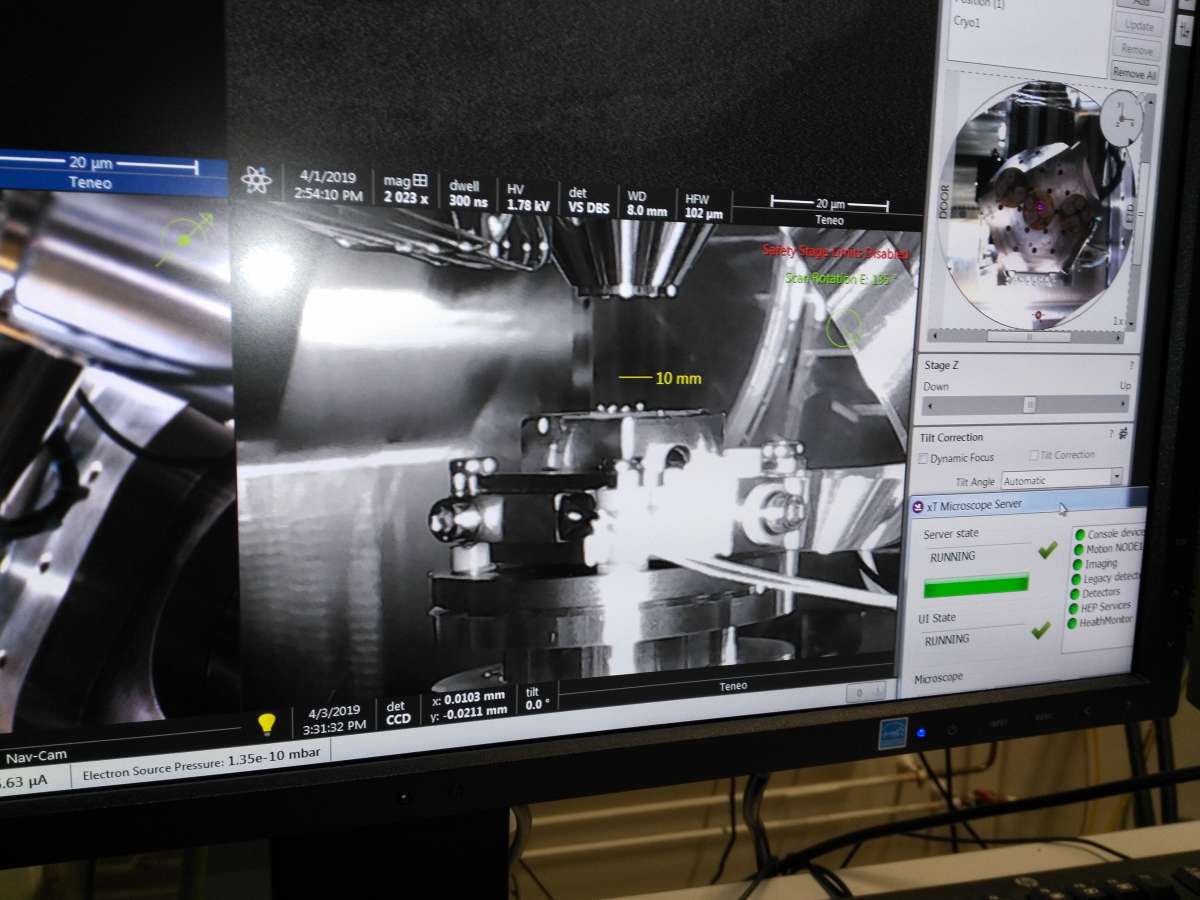This screenshot has height=900, width=1200.
Task: Click the Stage Z slider Down arrow
Action: pos(929,407)
